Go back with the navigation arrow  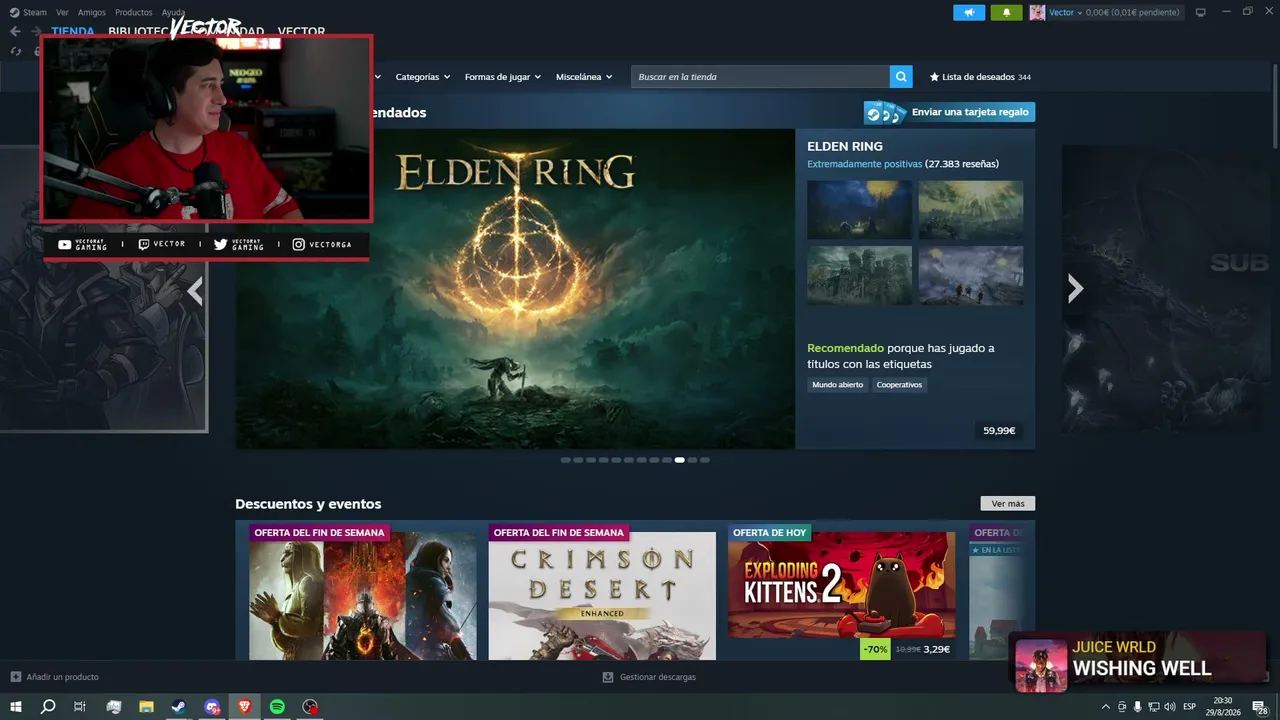click(x=15, y=31)
